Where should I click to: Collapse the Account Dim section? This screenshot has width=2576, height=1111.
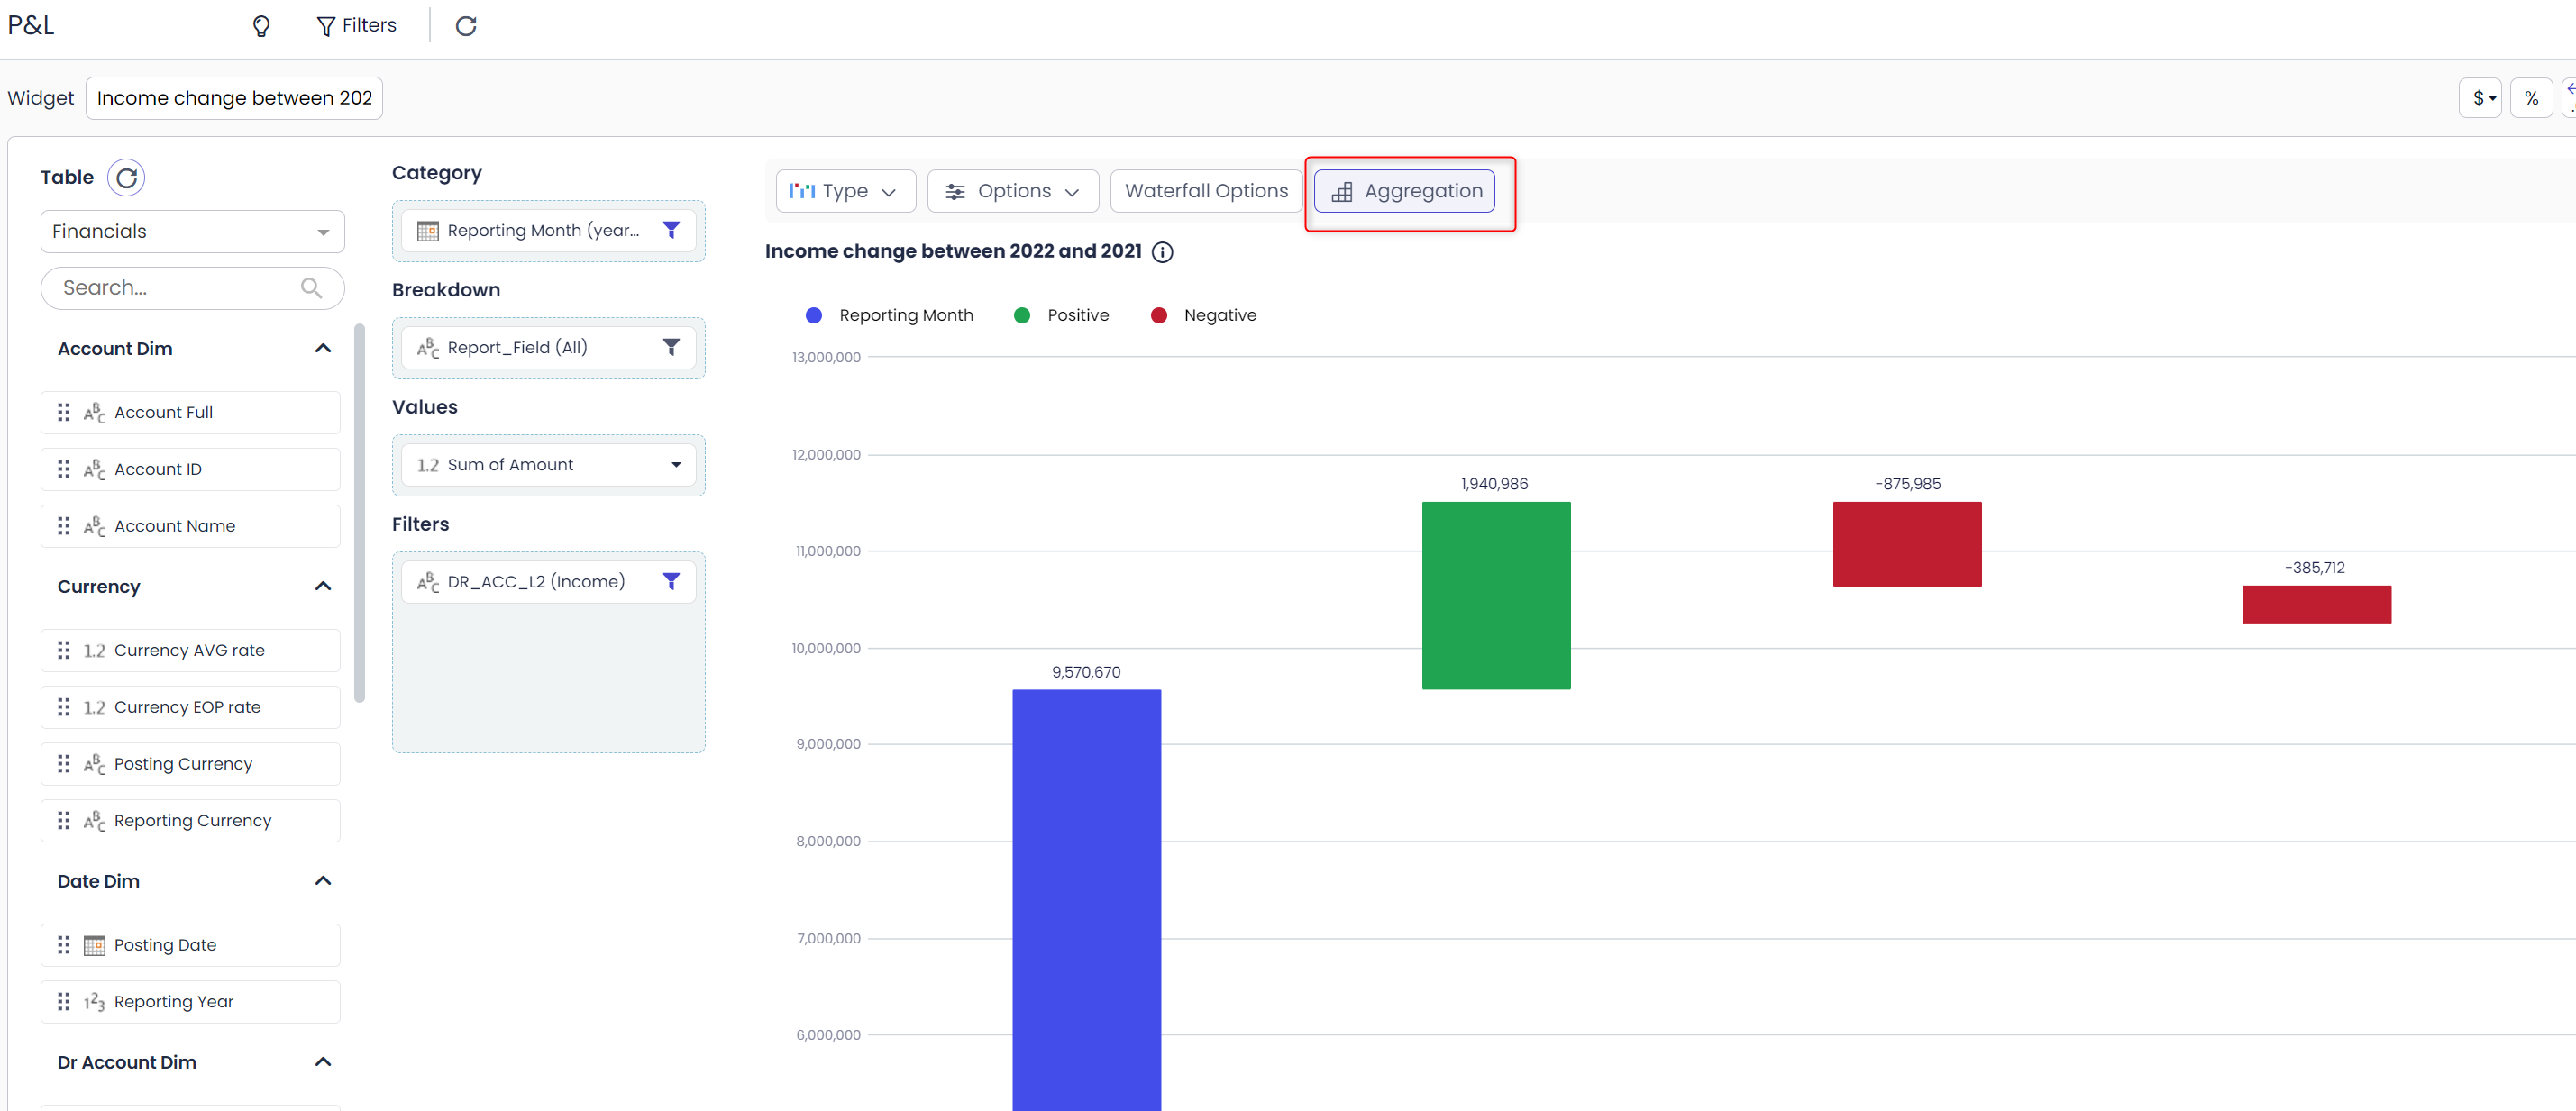coord(322,348)
